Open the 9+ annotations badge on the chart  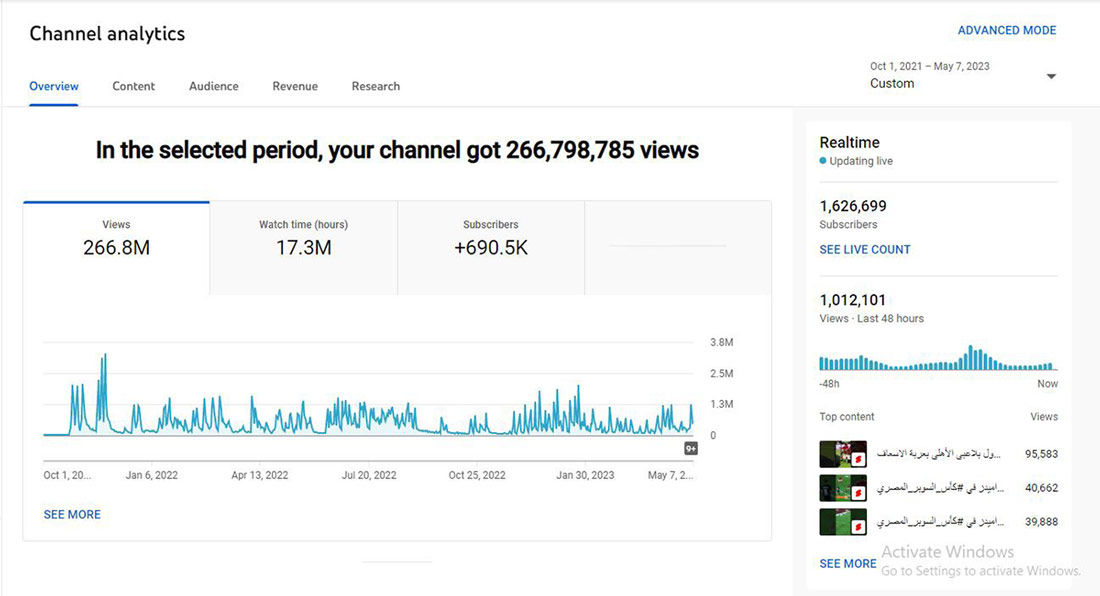[x=690, y=448]
